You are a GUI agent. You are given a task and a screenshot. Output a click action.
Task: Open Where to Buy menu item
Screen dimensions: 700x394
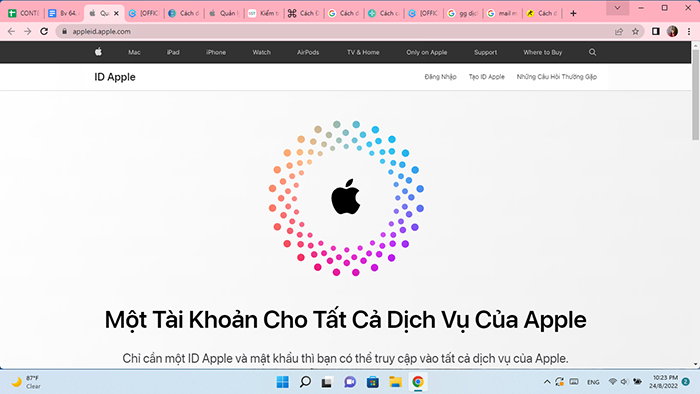(x=542, y=52)
